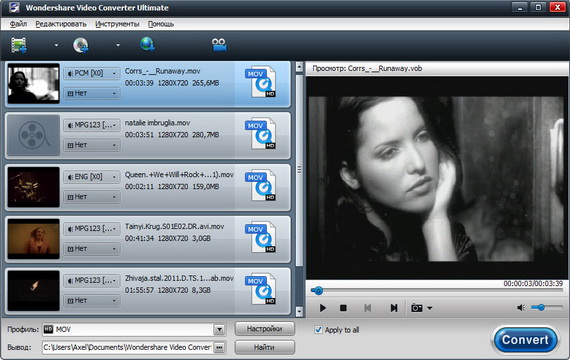Click the file name Corrs_-__Runaway.mov
Screen dimensions: 570x360
[162, 71]
